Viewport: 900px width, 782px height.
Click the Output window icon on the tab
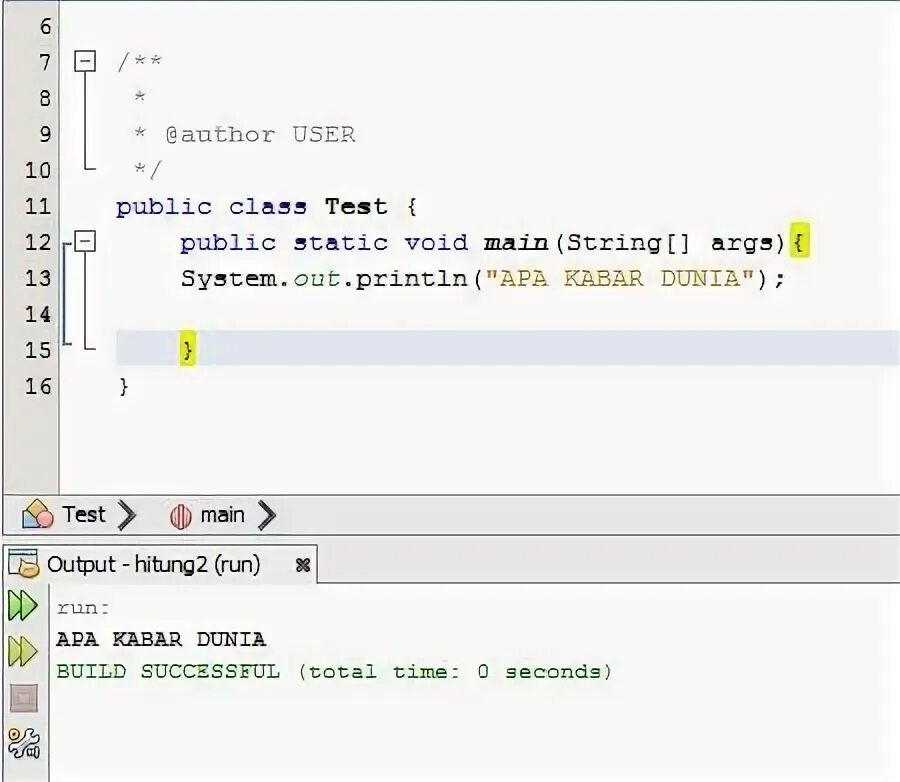click(x=24, y=563)
